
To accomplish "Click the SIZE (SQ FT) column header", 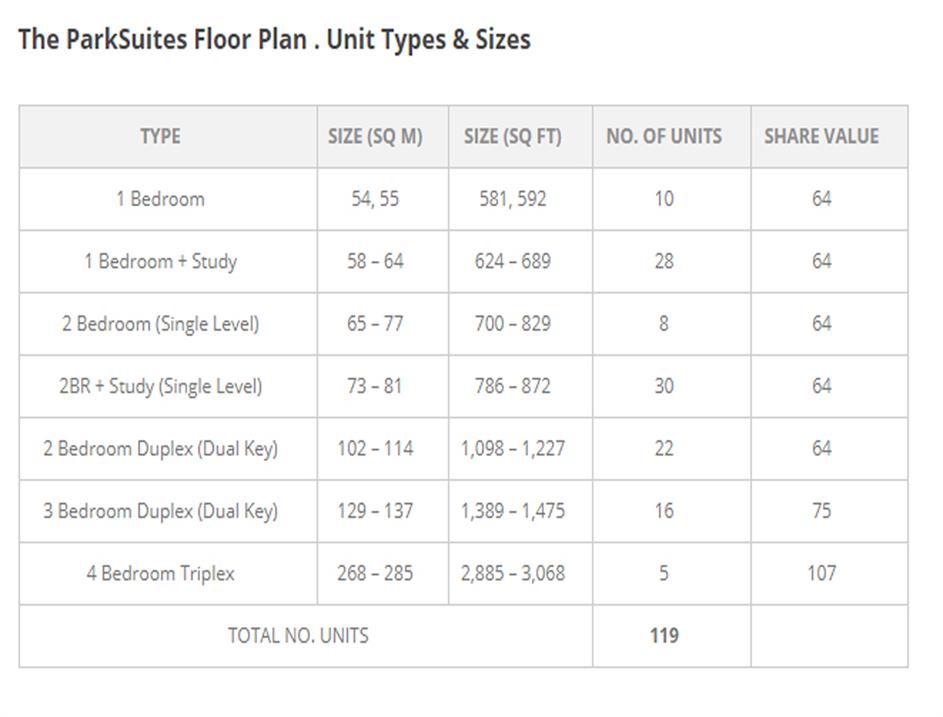I will pos(513,136).
